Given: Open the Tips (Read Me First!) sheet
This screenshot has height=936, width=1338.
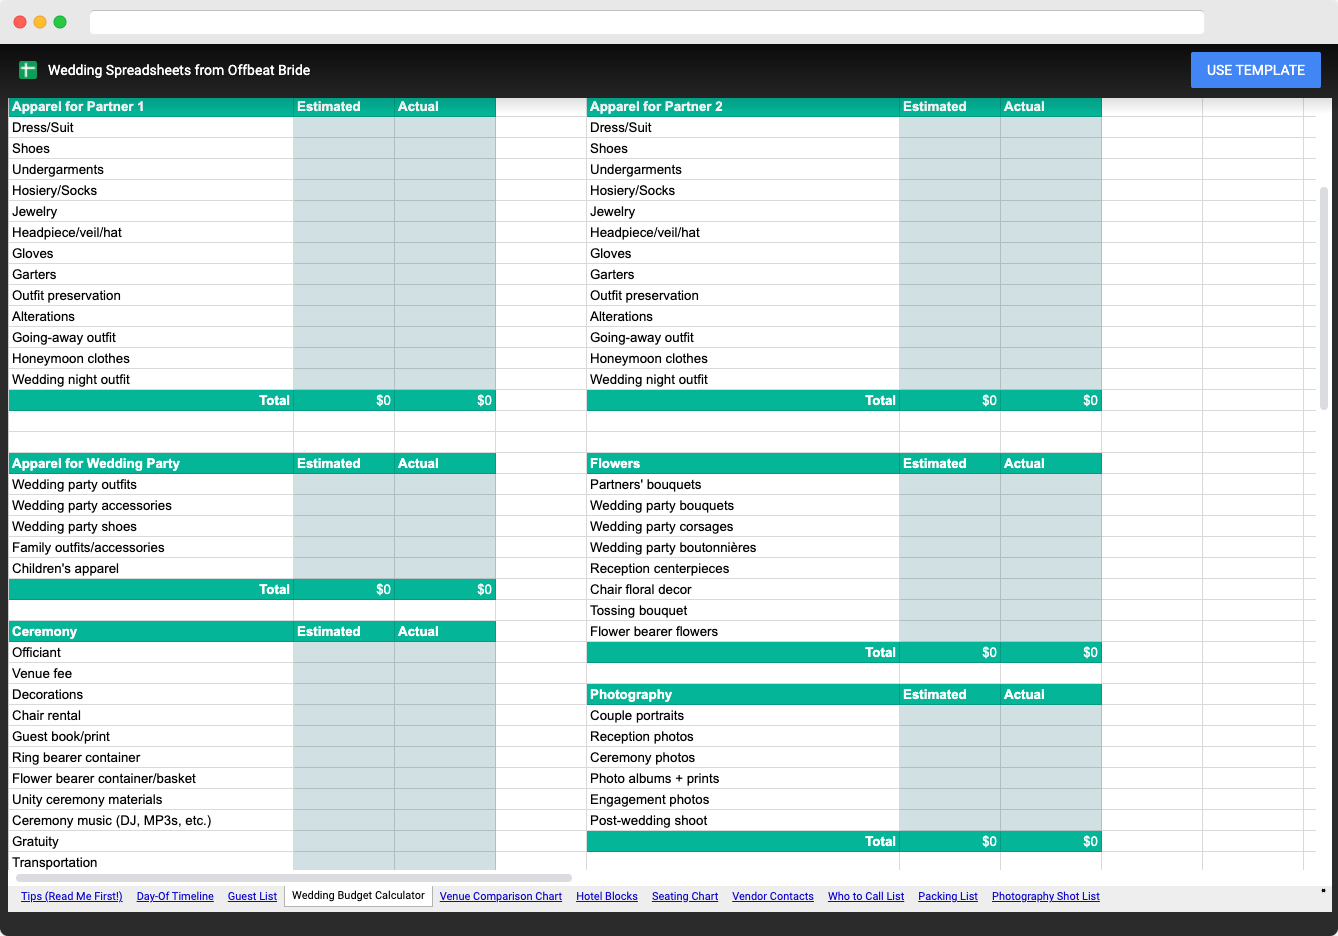Looking at the screenshot, I should pos(71,896).
